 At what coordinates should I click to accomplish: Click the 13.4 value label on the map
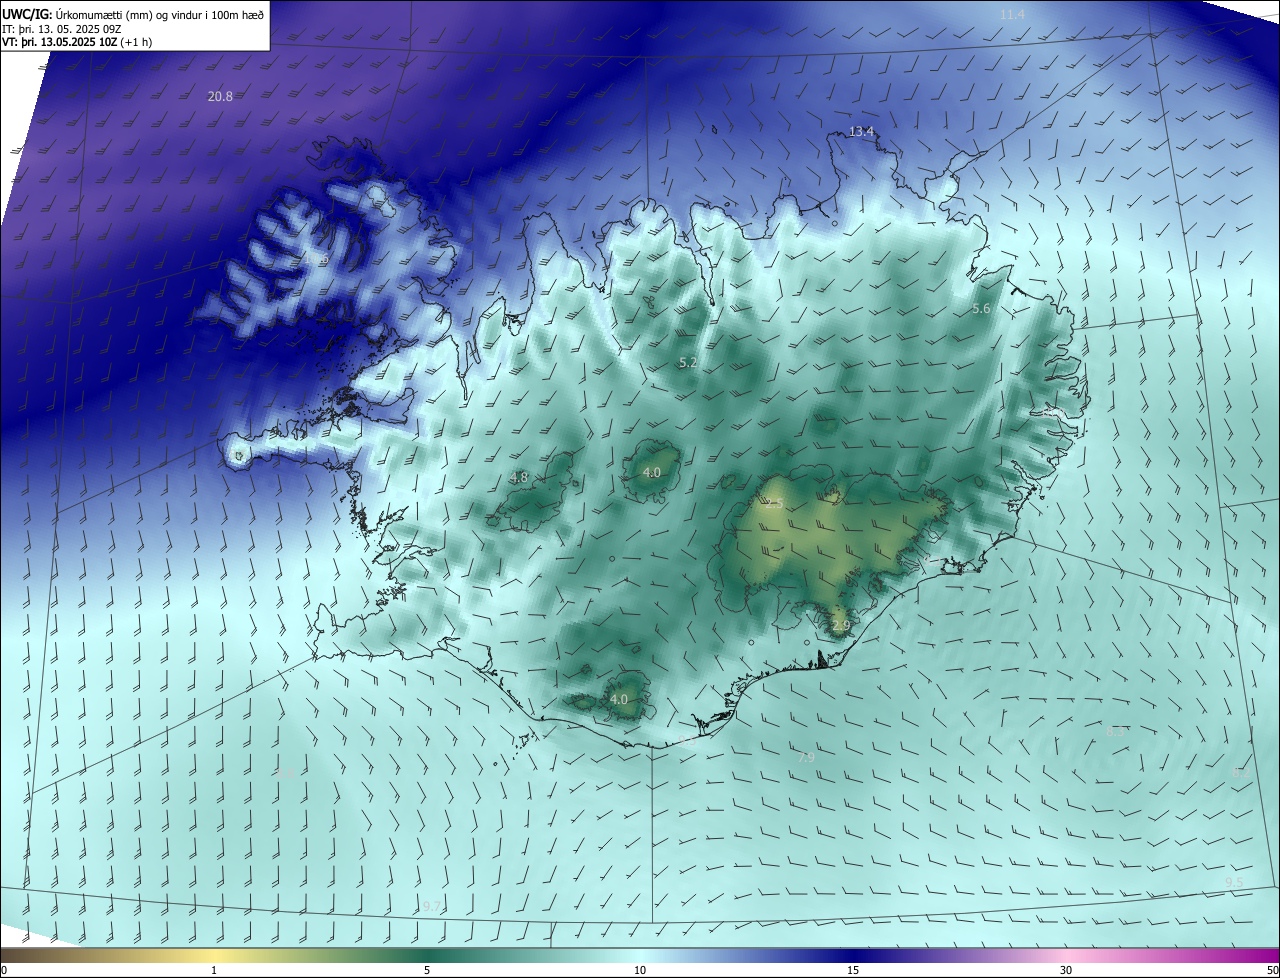(861, 132)
